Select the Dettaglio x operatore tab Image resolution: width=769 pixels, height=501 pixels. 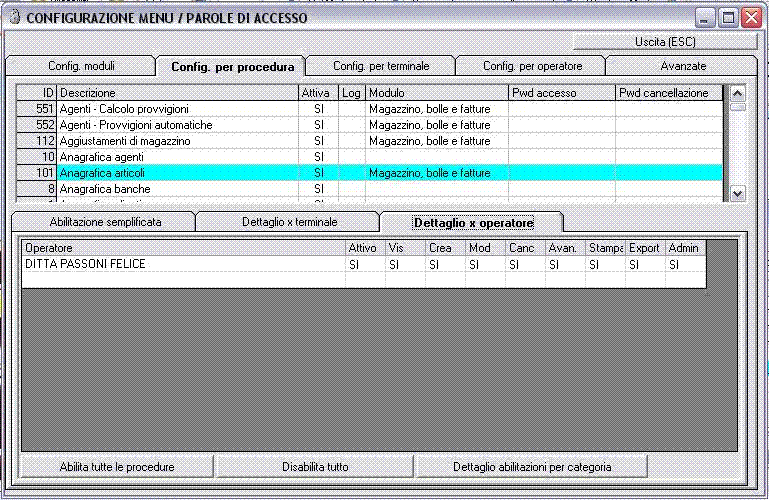point(473,223)
